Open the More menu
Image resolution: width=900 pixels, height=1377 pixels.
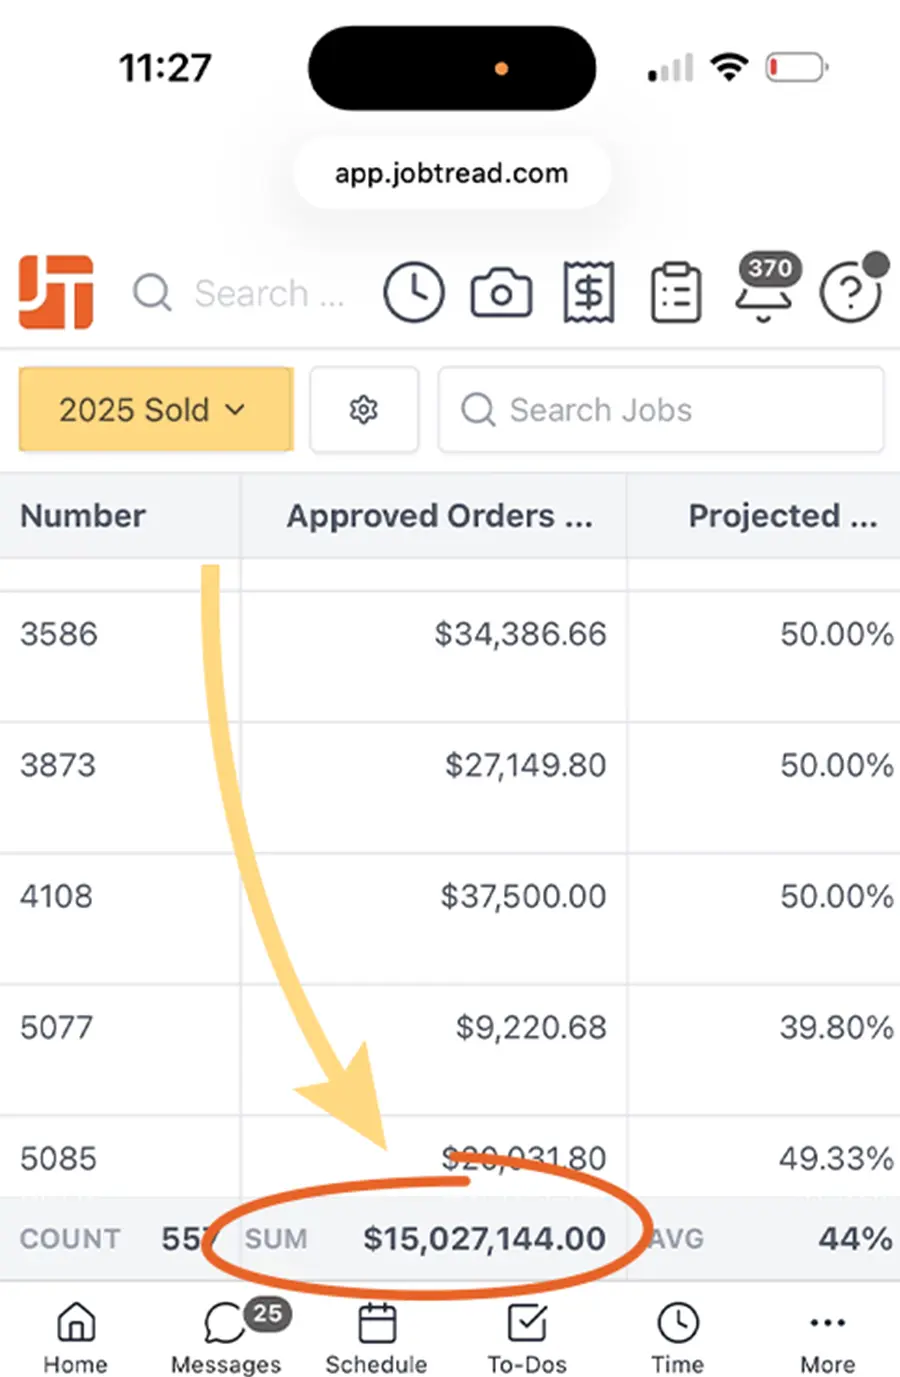click(827, 1336)
